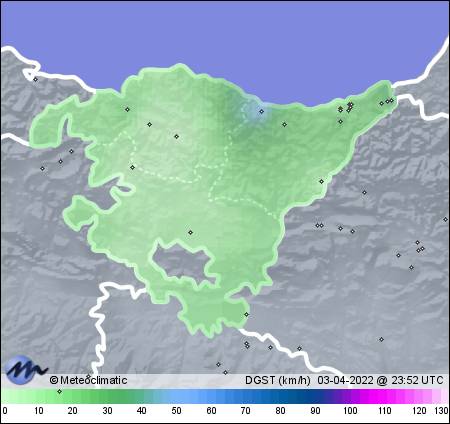Open the Meteoclimatic copyright link
450x424 pixels.
pos(88,380)
